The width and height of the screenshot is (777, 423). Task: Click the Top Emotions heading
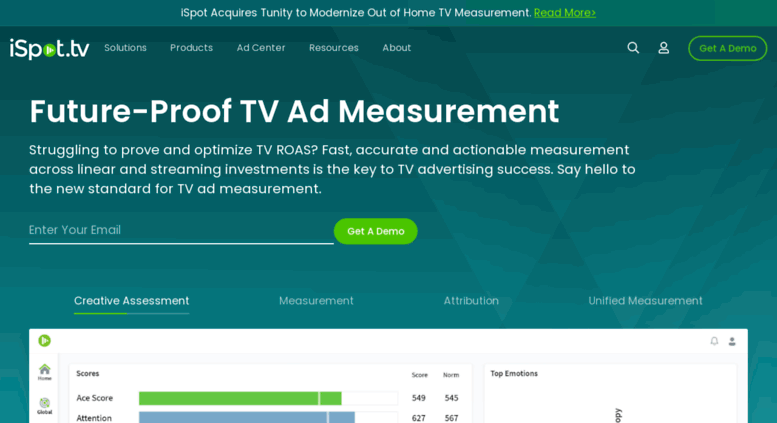pos(514,374)
